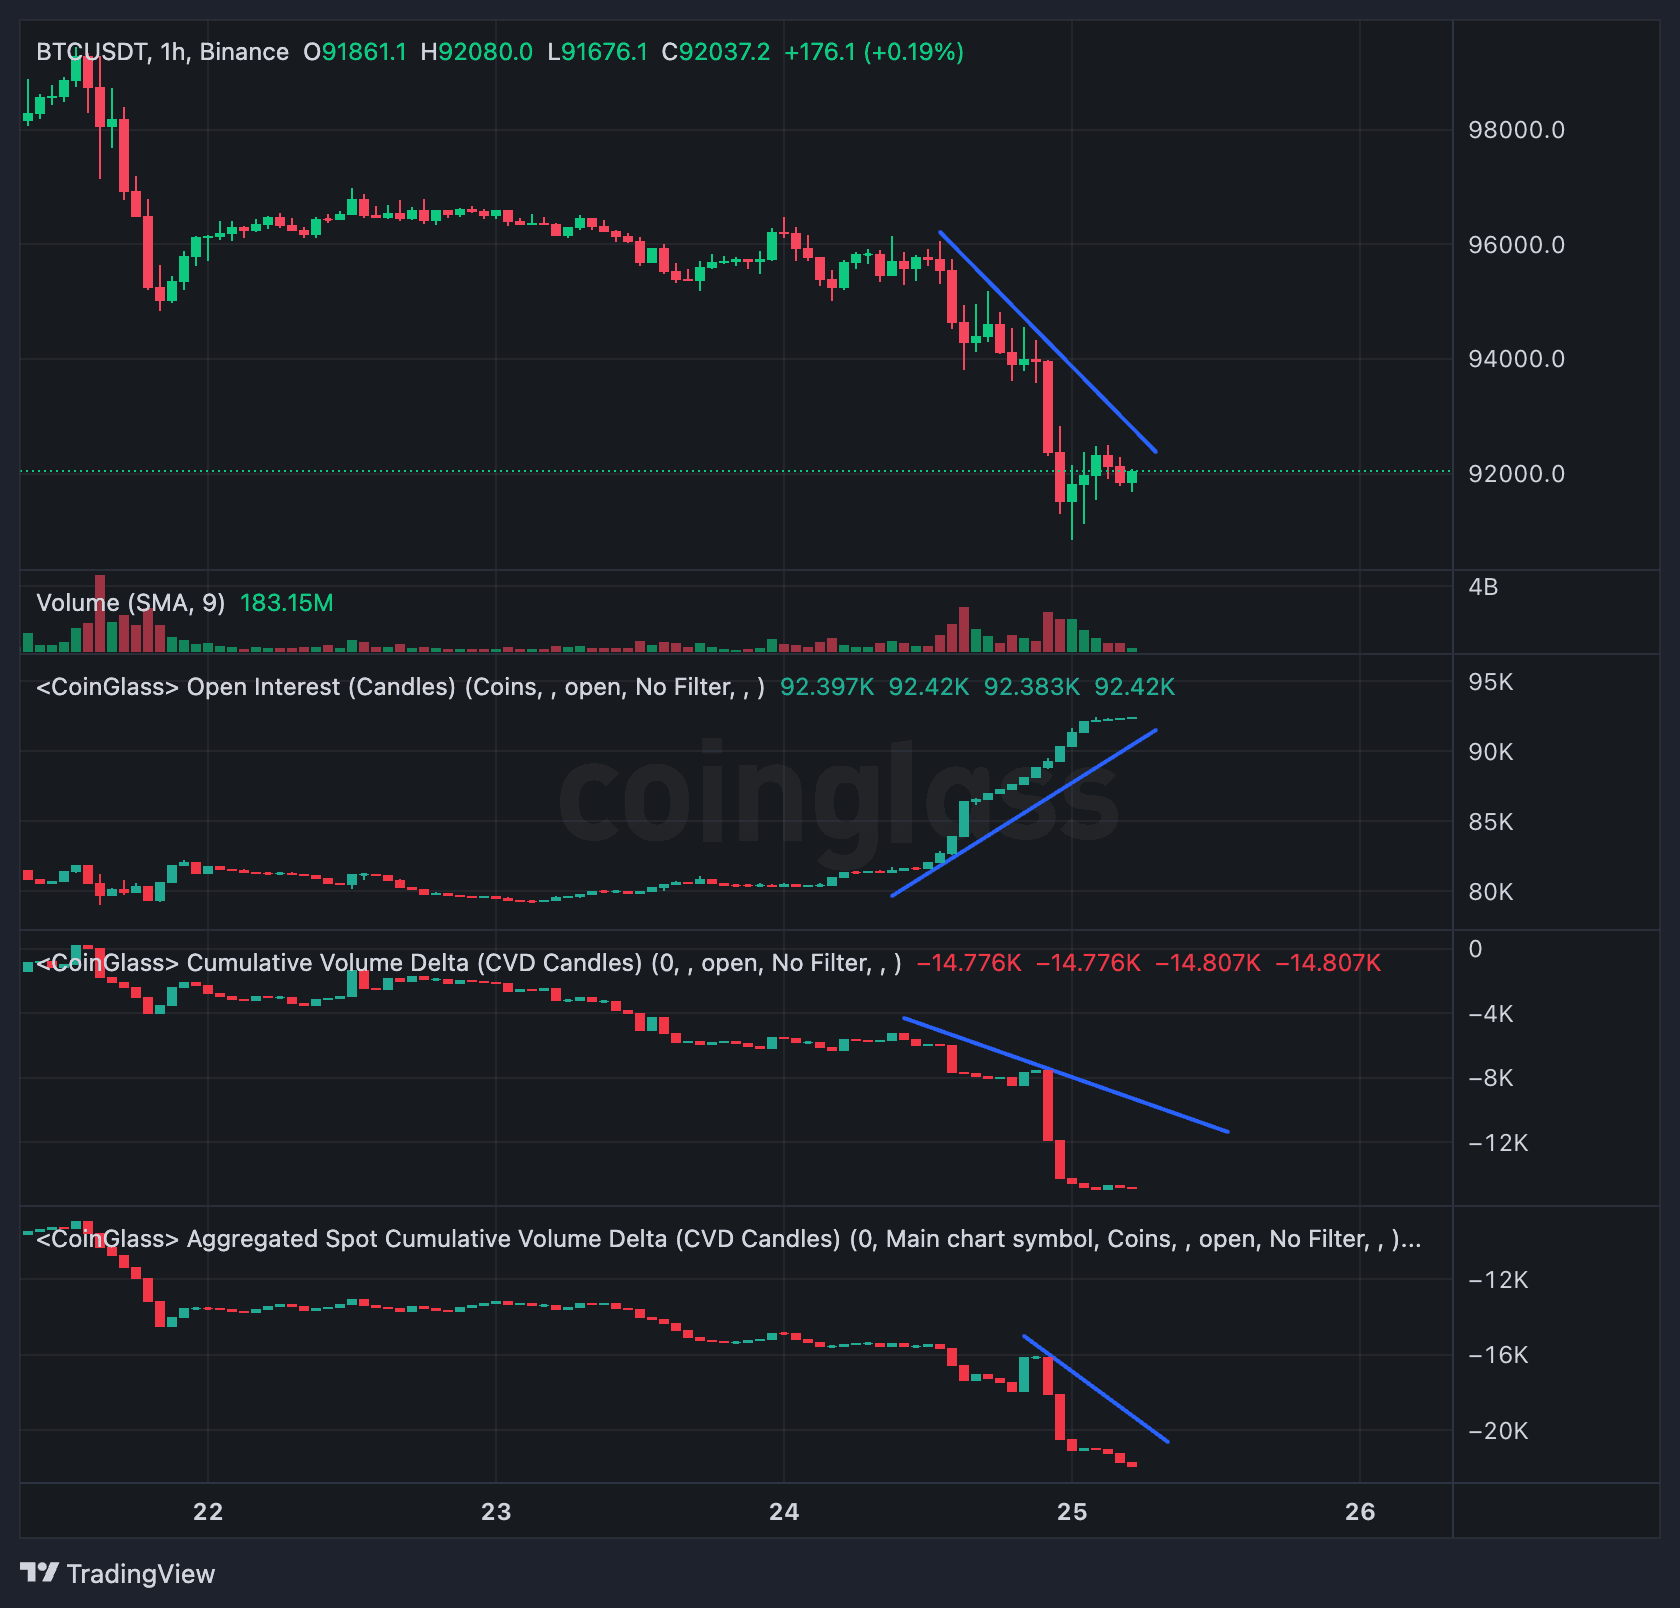Viewport: 1680px width, 1608px height.
Task: Select the open value O91861.1
Action: (355, 52)
